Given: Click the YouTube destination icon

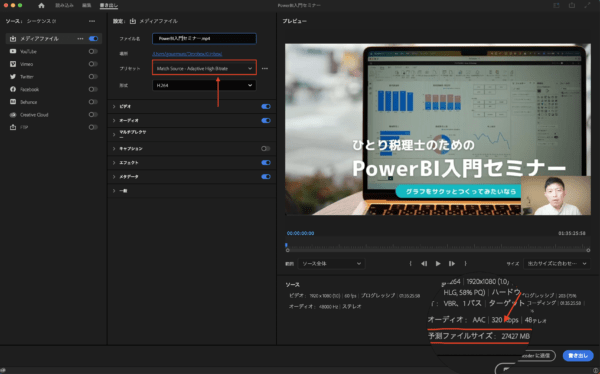Looking at the screenshot, I should (13, 51).
